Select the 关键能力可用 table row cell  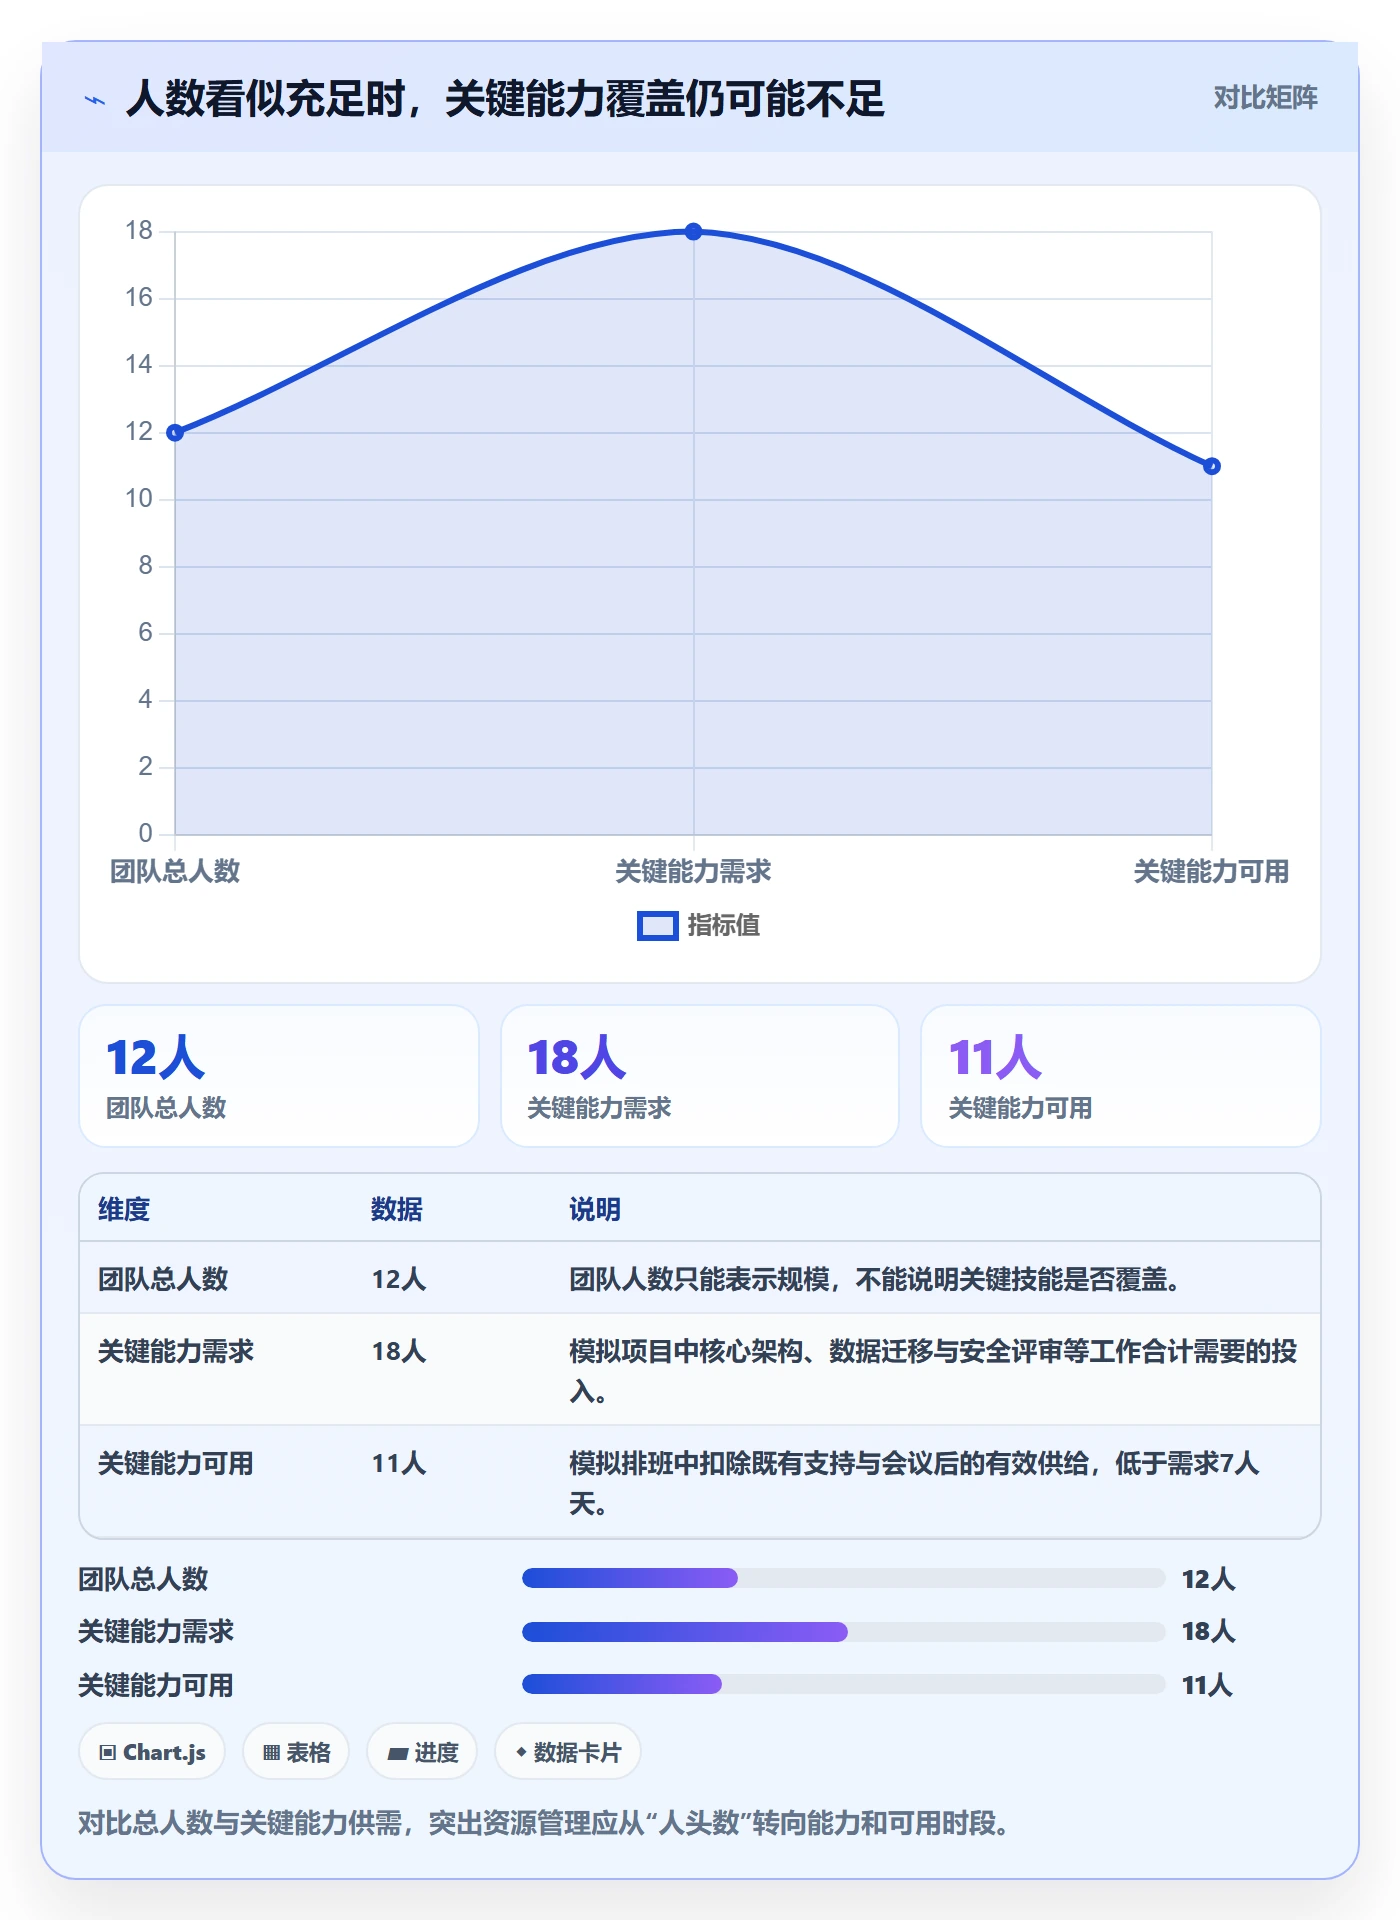point(176,1464)
